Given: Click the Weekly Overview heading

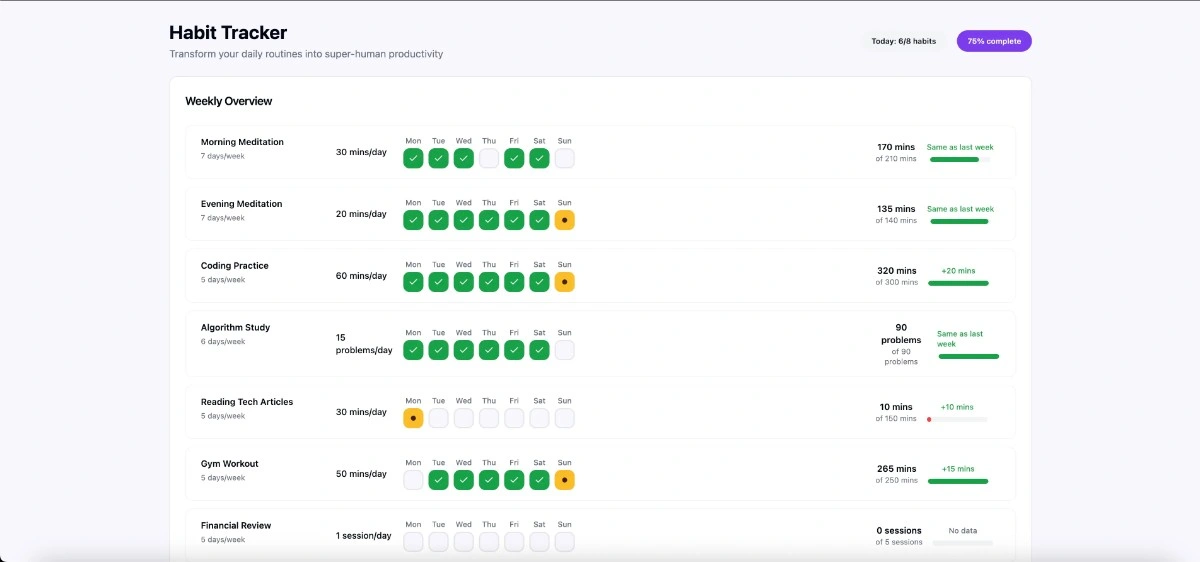Looking at the screenshot, I should click(228, 101).
